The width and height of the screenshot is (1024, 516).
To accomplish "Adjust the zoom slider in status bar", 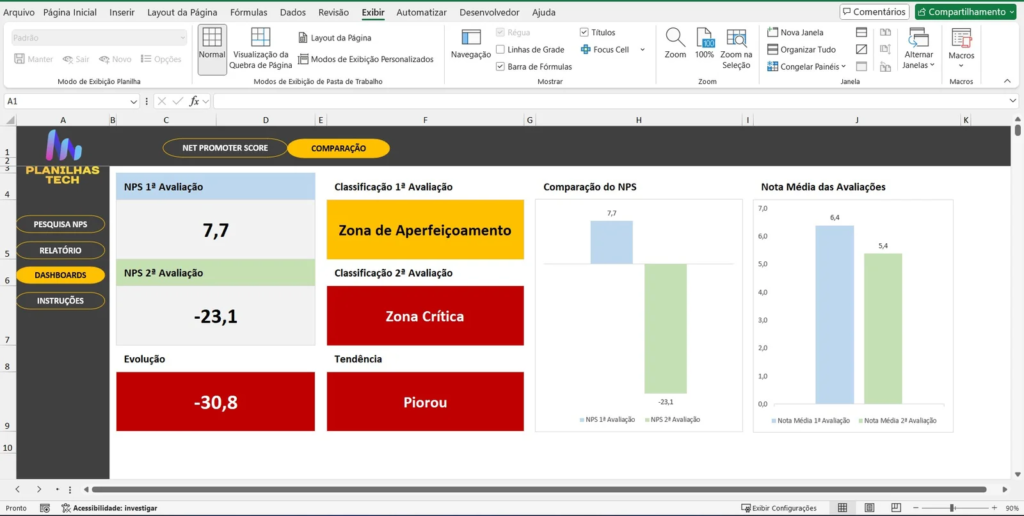I will [x=951, y=508].
